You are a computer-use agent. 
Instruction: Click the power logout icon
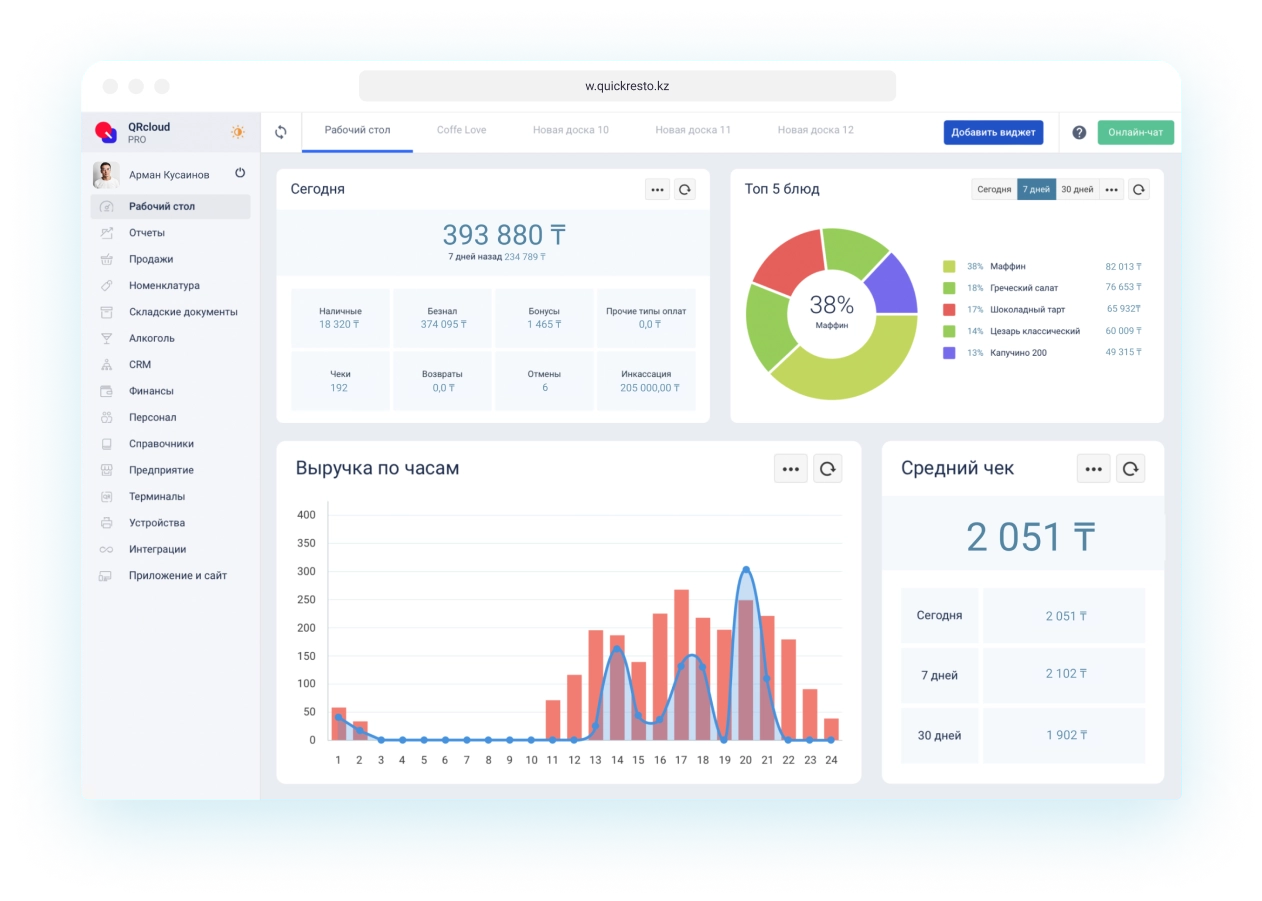tap(240, 173)
